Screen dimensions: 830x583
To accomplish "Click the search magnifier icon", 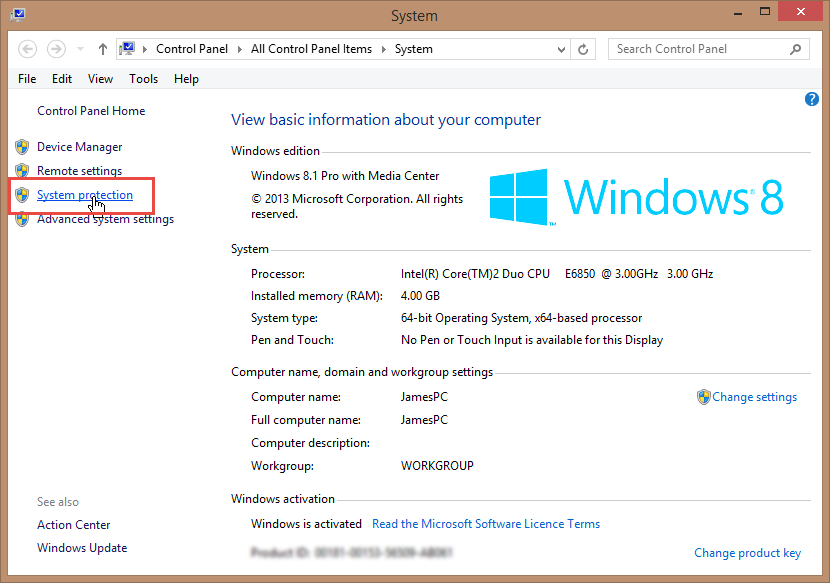I will click(796, 49).
